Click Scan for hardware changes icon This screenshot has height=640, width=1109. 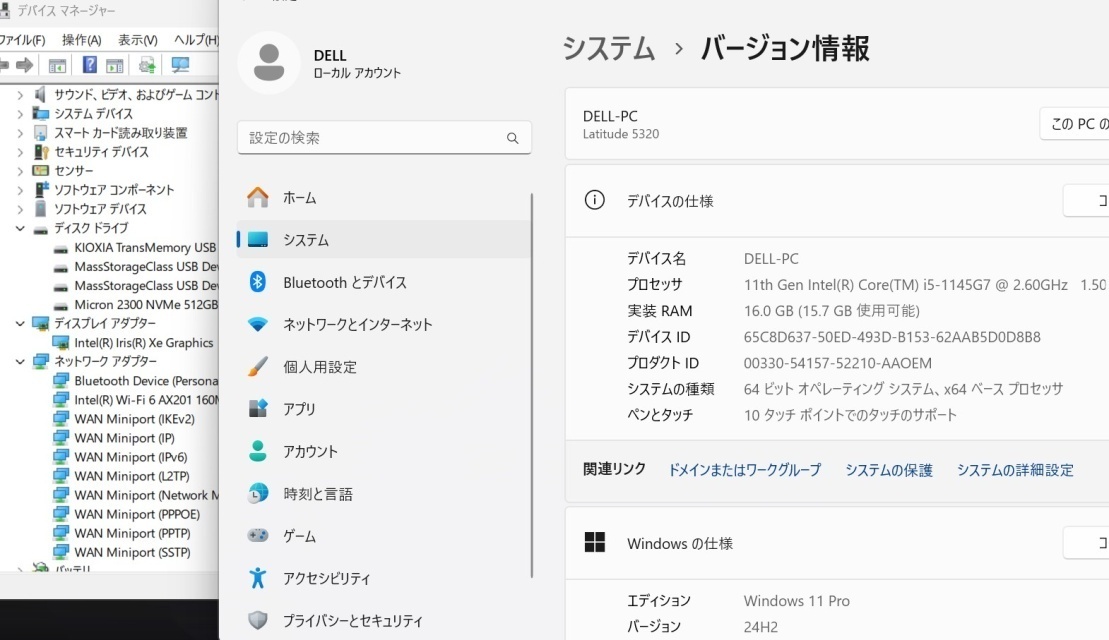click(180, 66)
